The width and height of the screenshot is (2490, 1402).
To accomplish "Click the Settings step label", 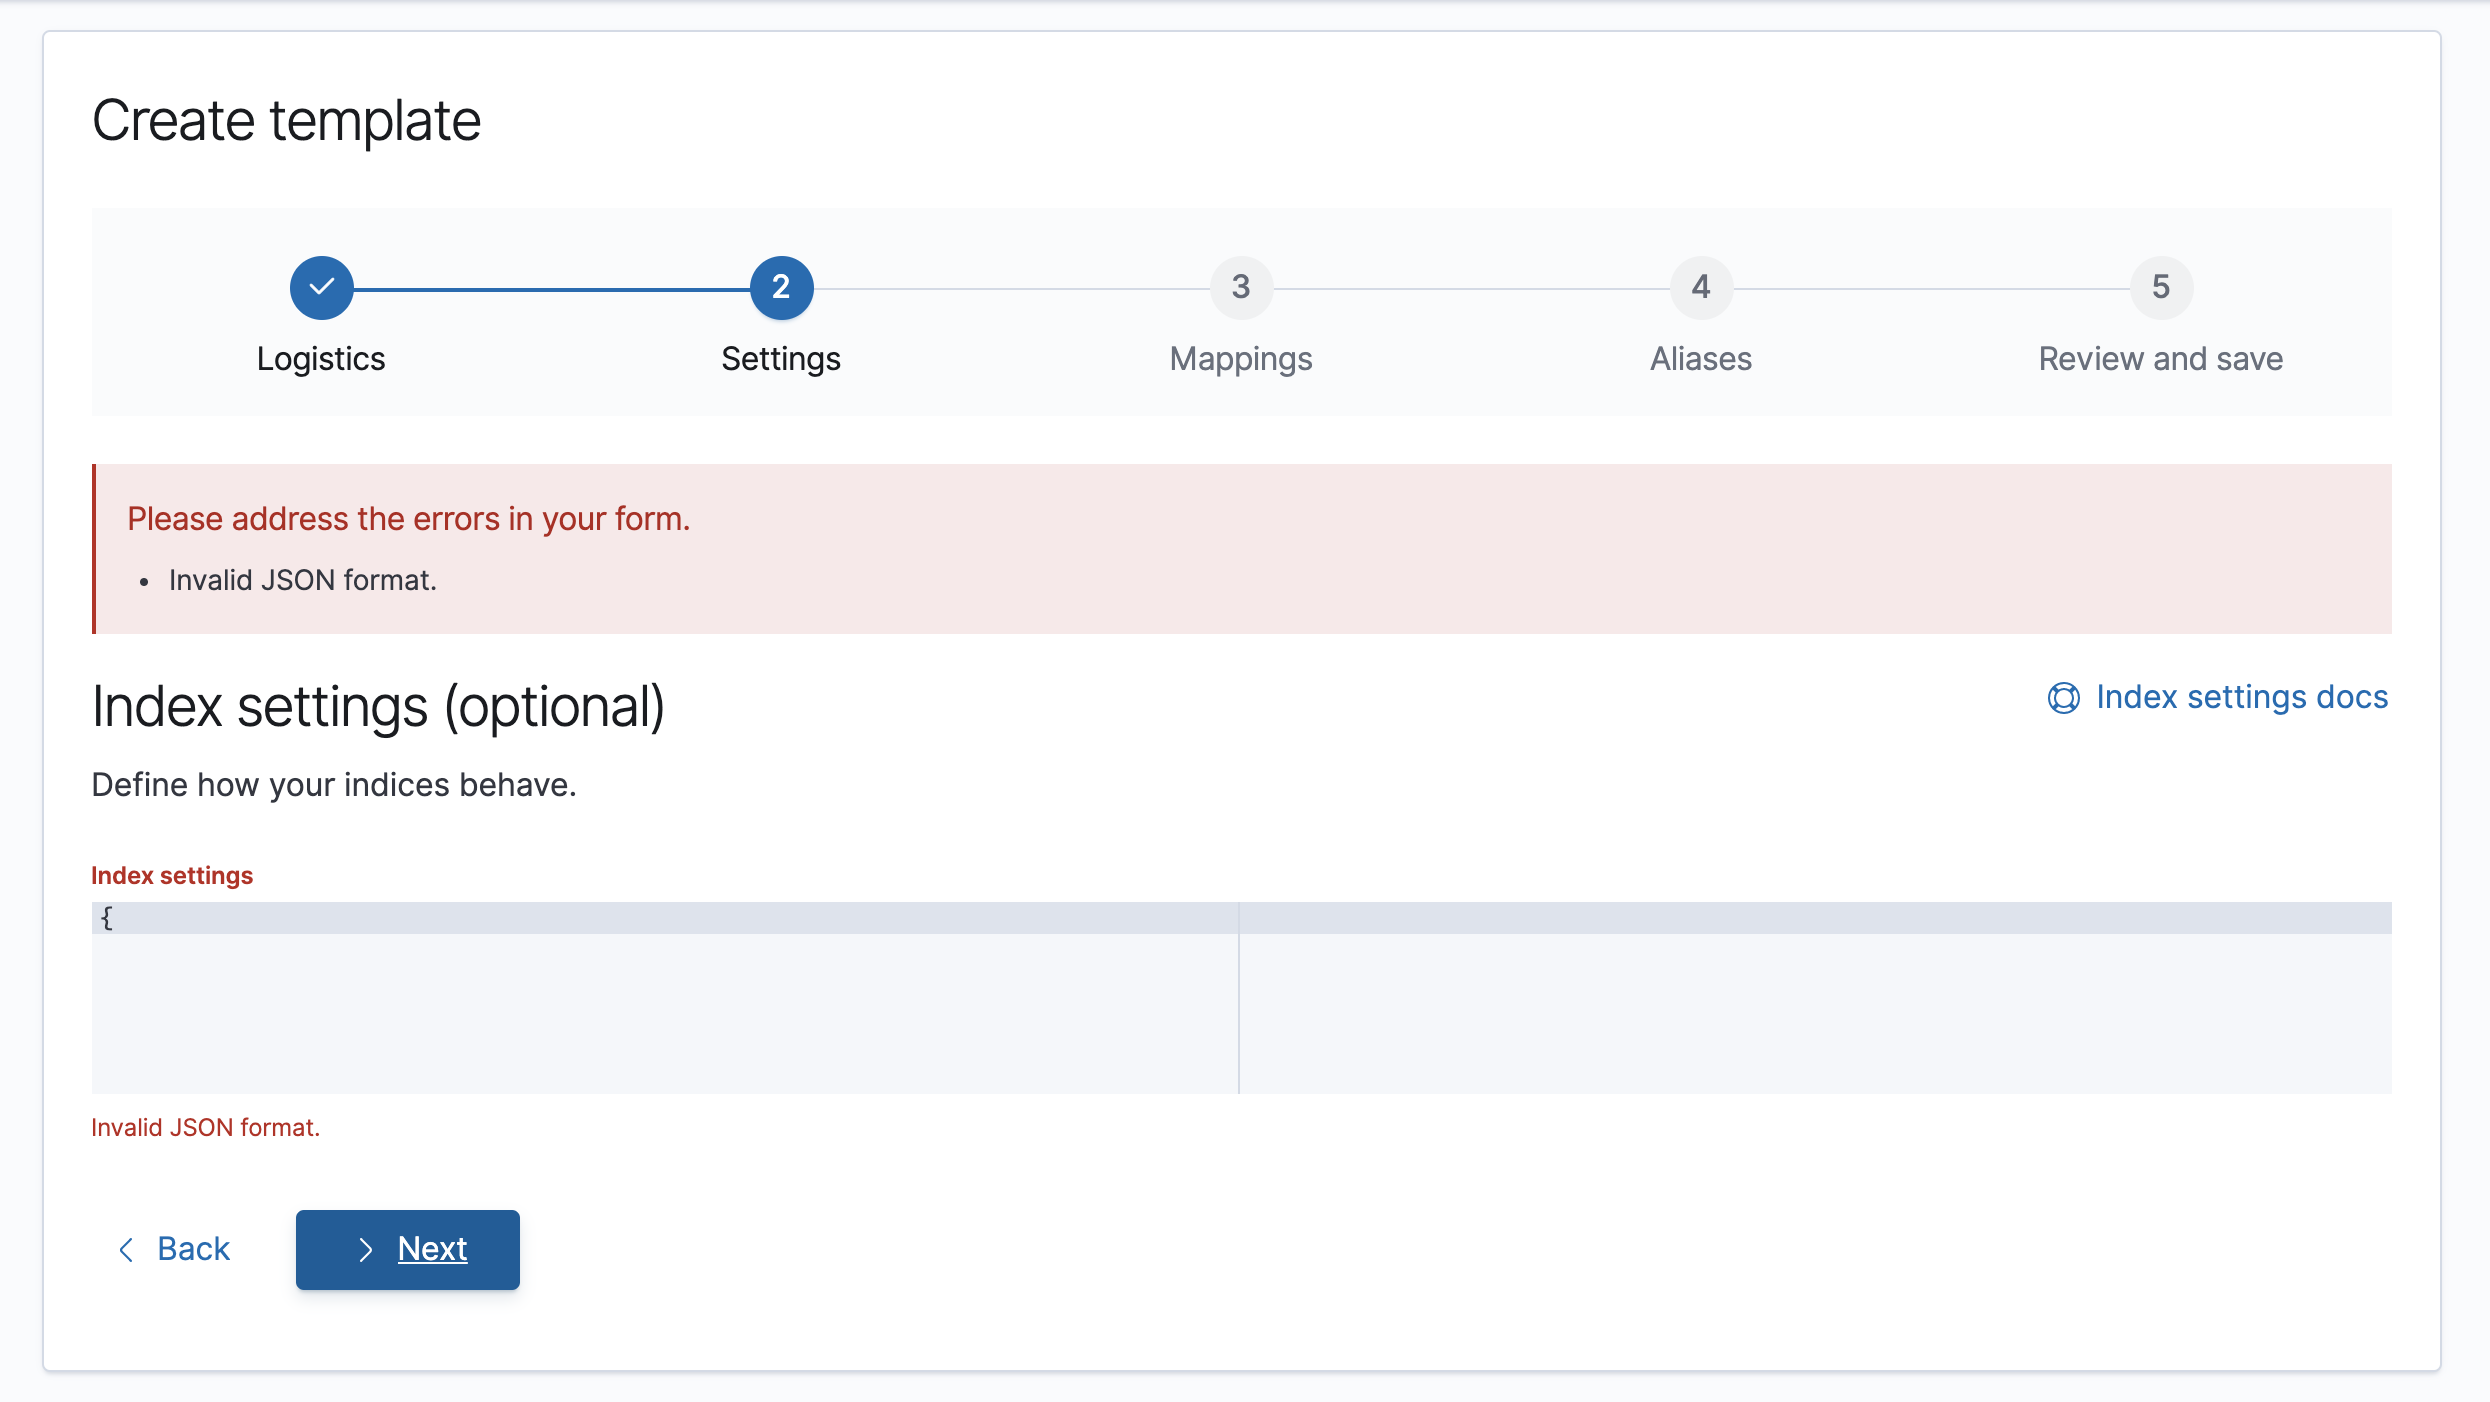I will (781, 359).
